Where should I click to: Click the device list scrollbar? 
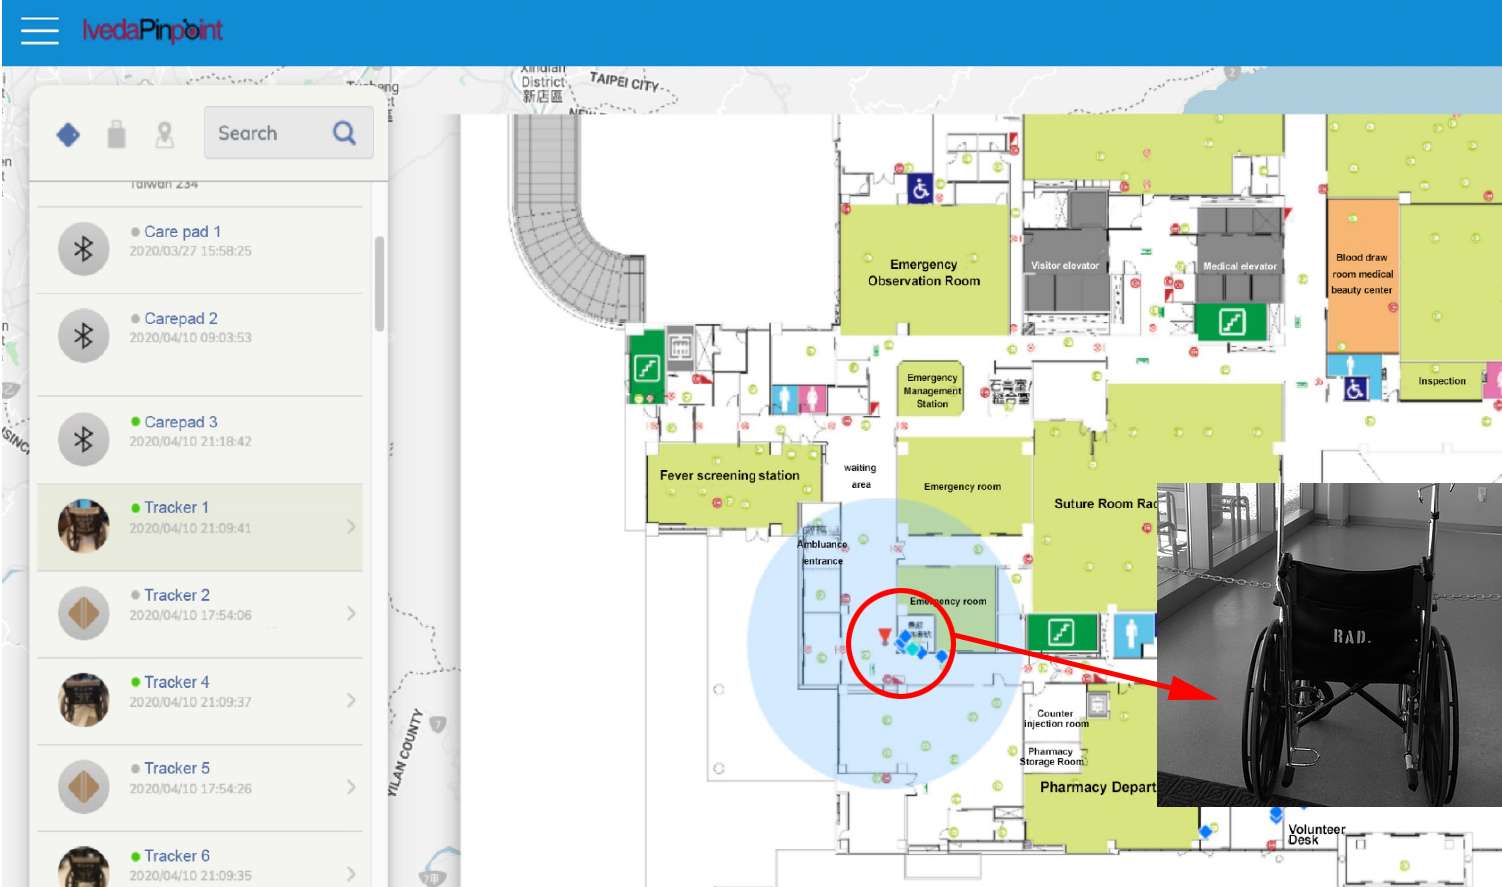point(379,283)
